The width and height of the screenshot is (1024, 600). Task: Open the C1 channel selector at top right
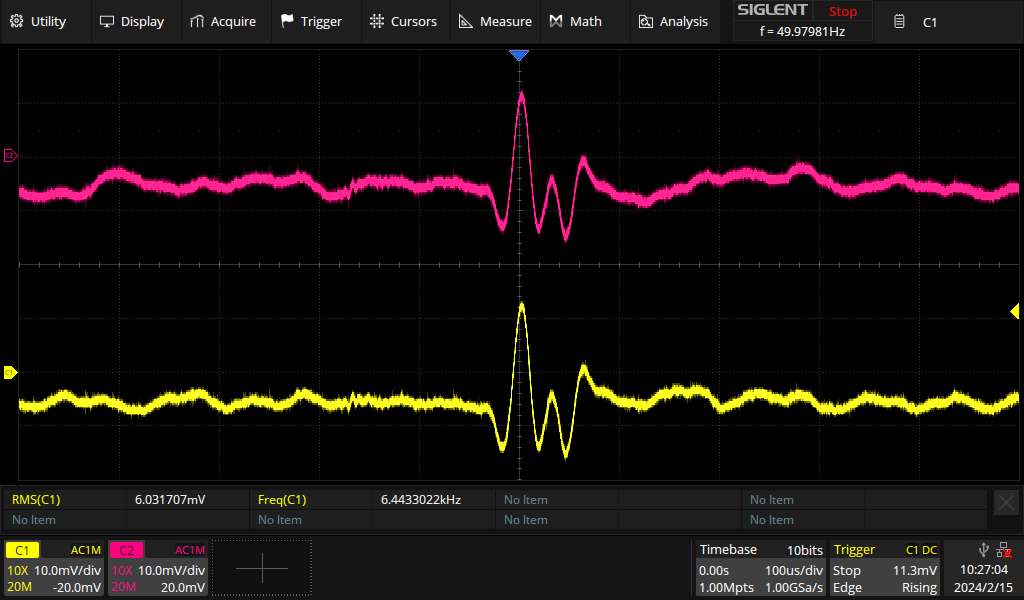click(930, 22)
